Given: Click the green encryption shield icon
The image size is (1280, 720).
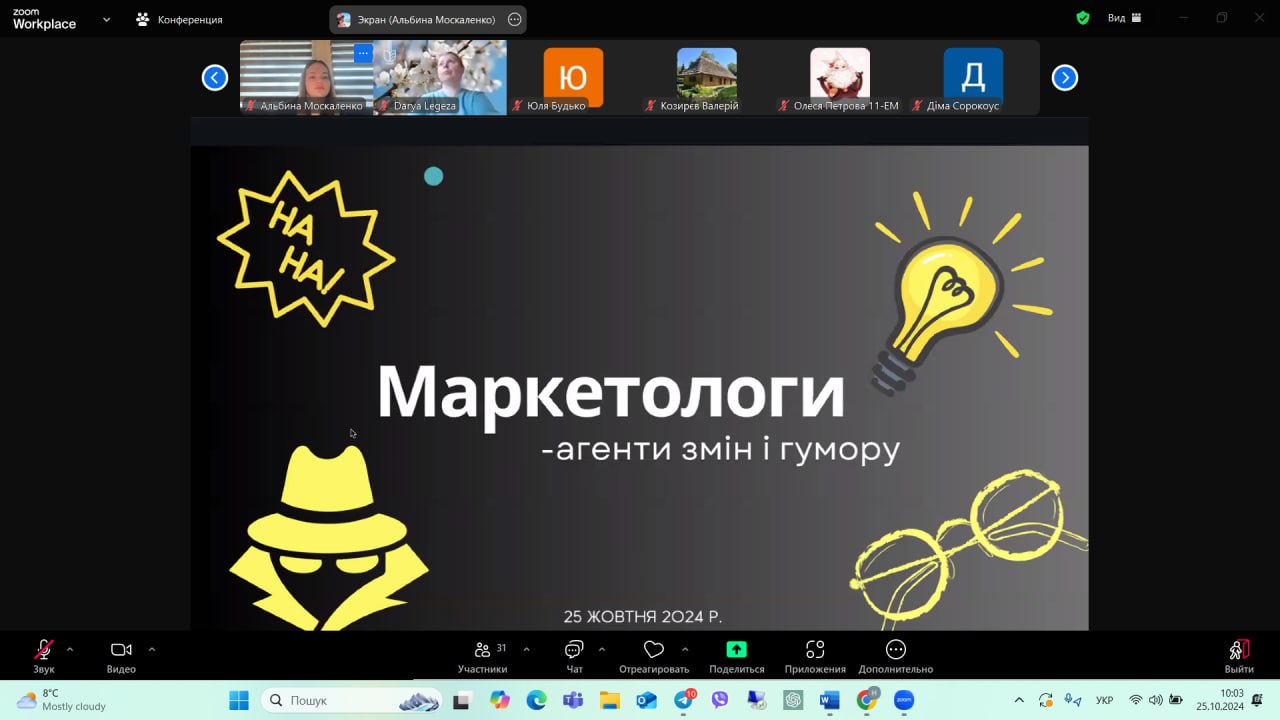Looking at the screenshot, I should click(x=1083, y=18).
